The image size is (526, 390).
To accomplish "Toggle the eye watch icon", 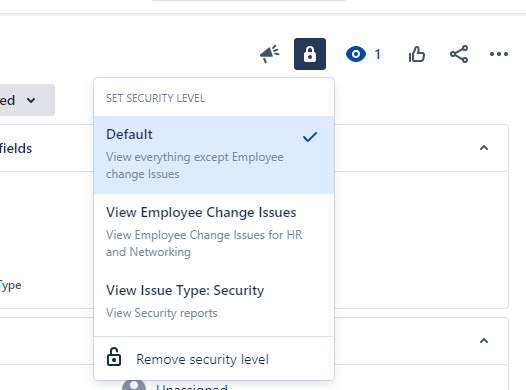I will pyautogui.click(x=356, y=54).
